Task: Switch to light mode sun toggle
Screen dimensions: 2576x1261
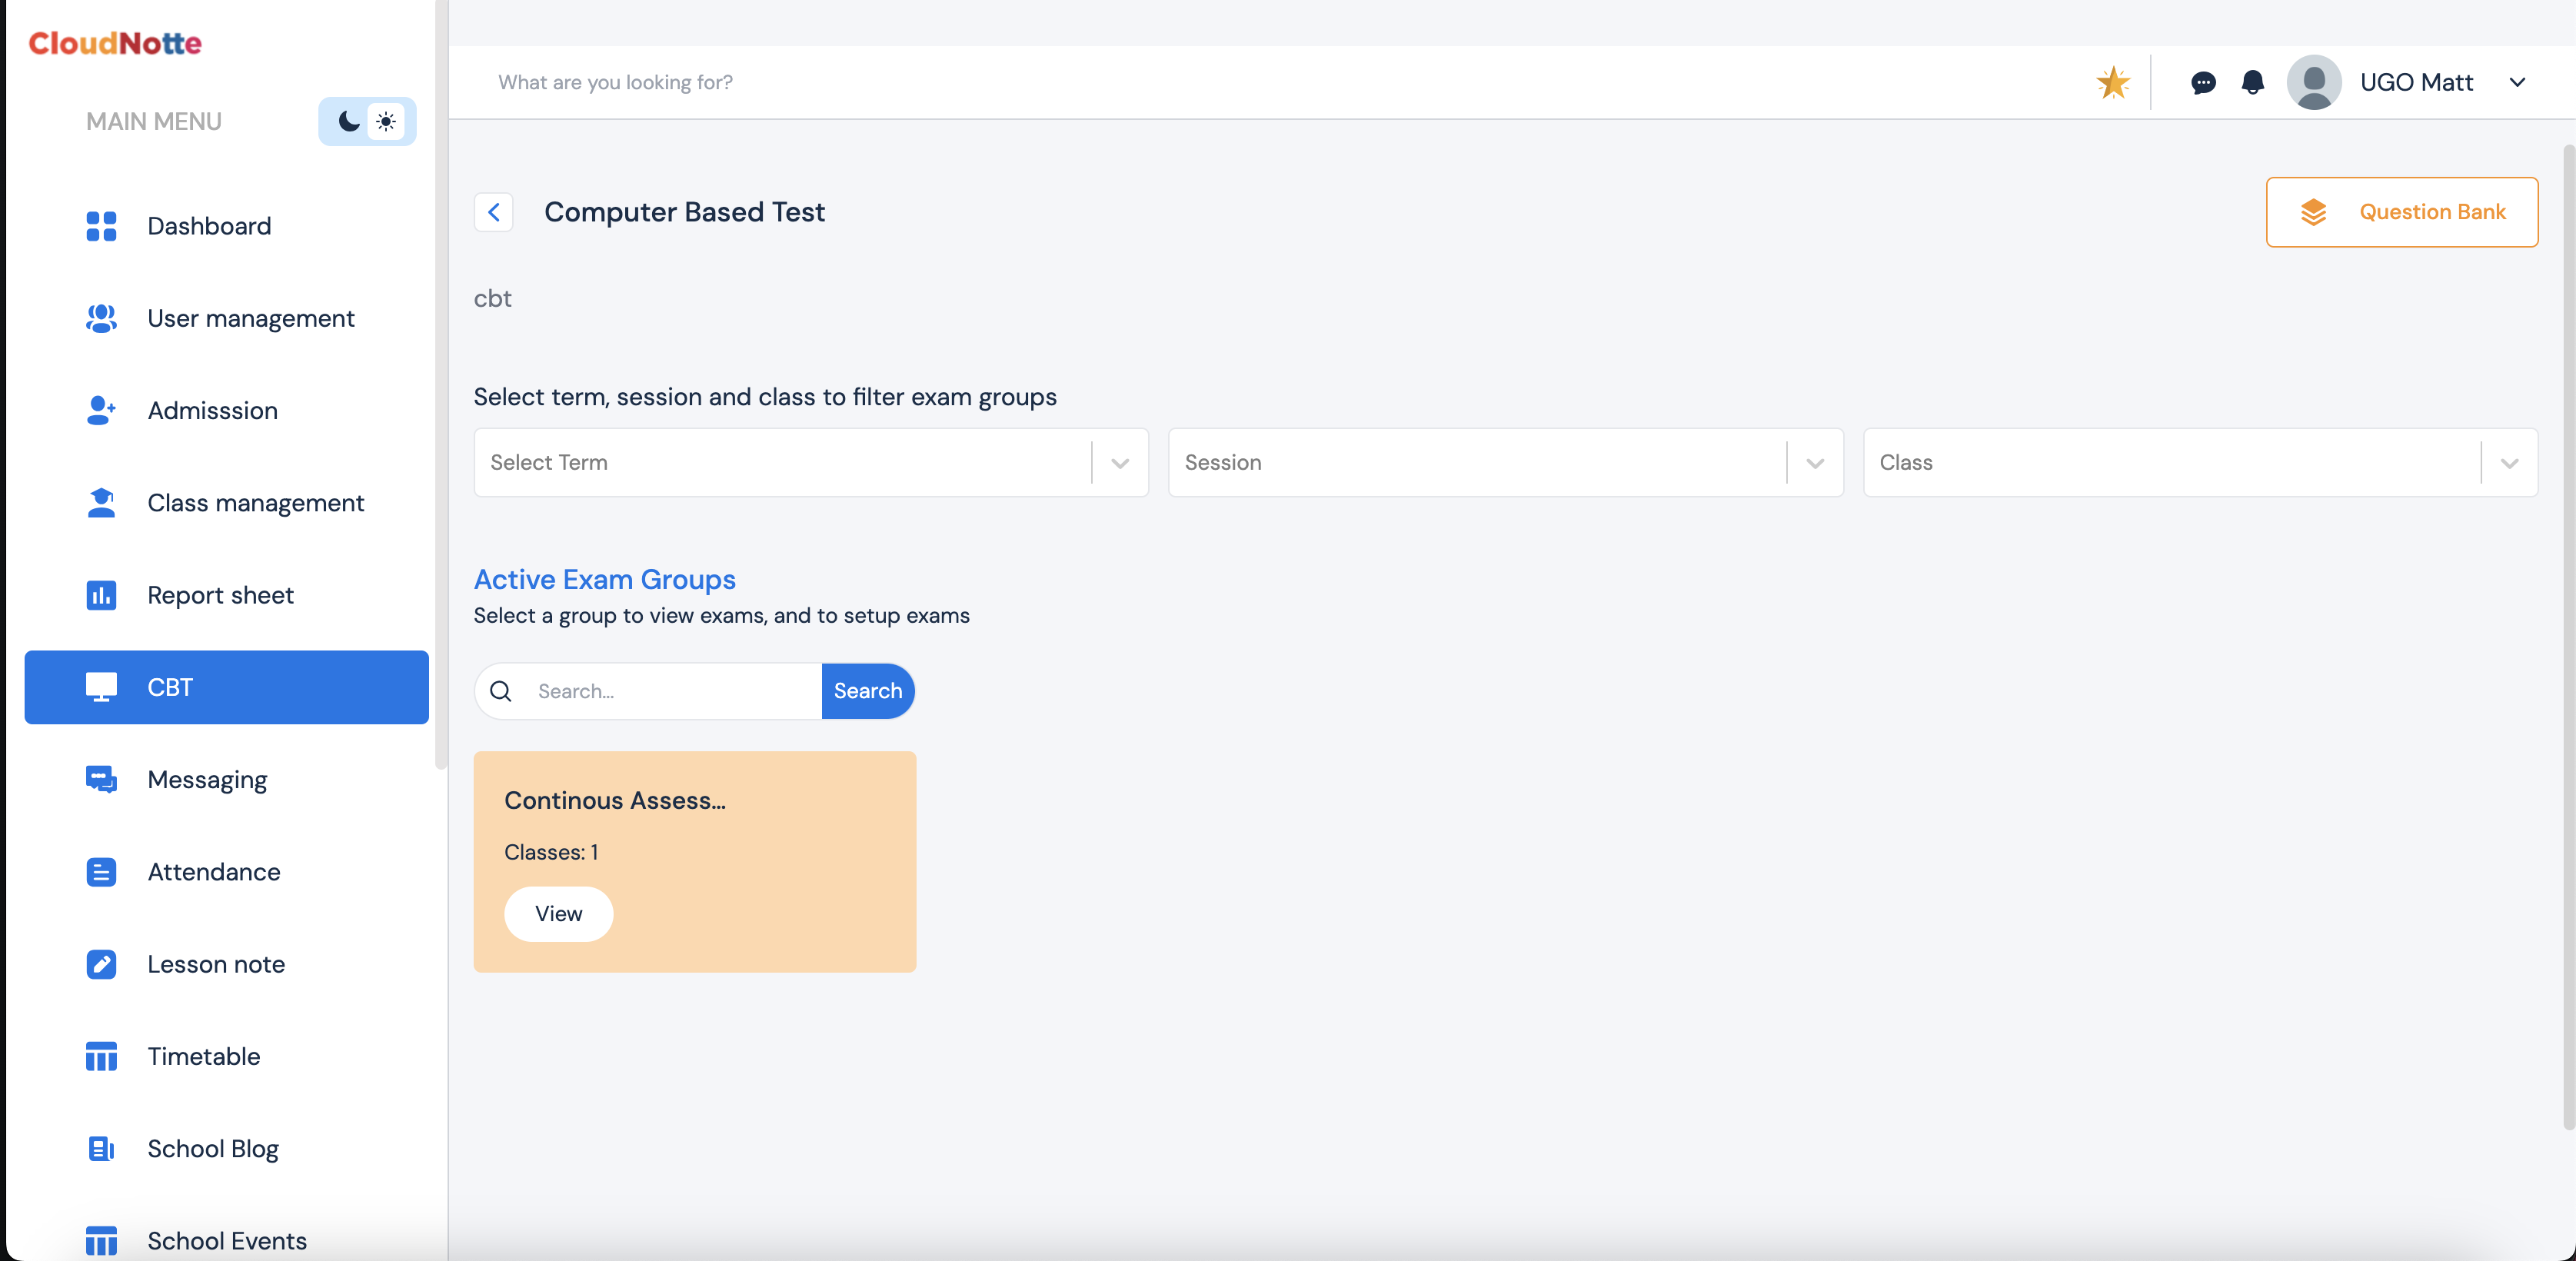Action: (386, 121)
